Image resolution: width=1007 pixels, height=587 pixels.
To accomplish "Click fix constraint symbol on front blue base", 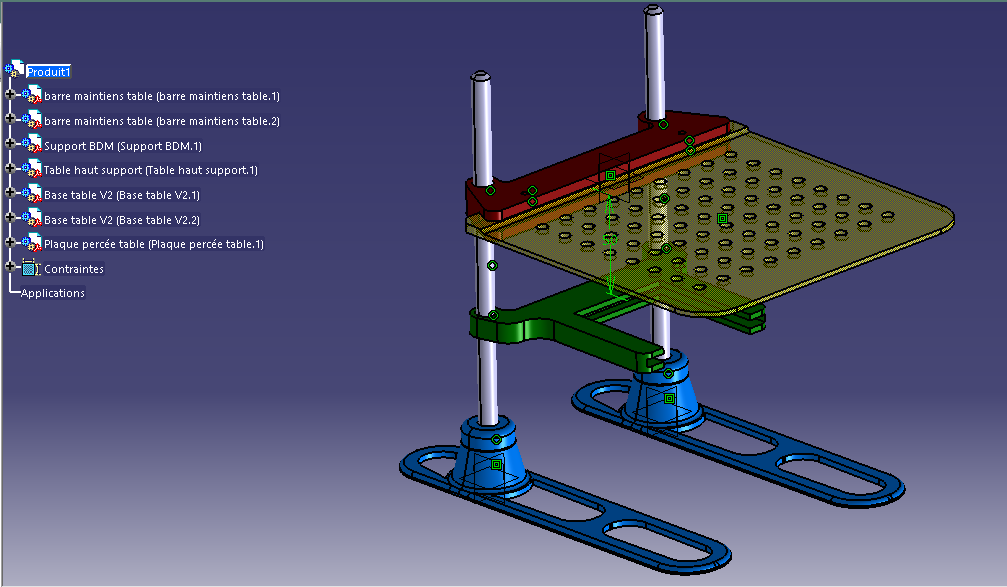I will point(496,464).
